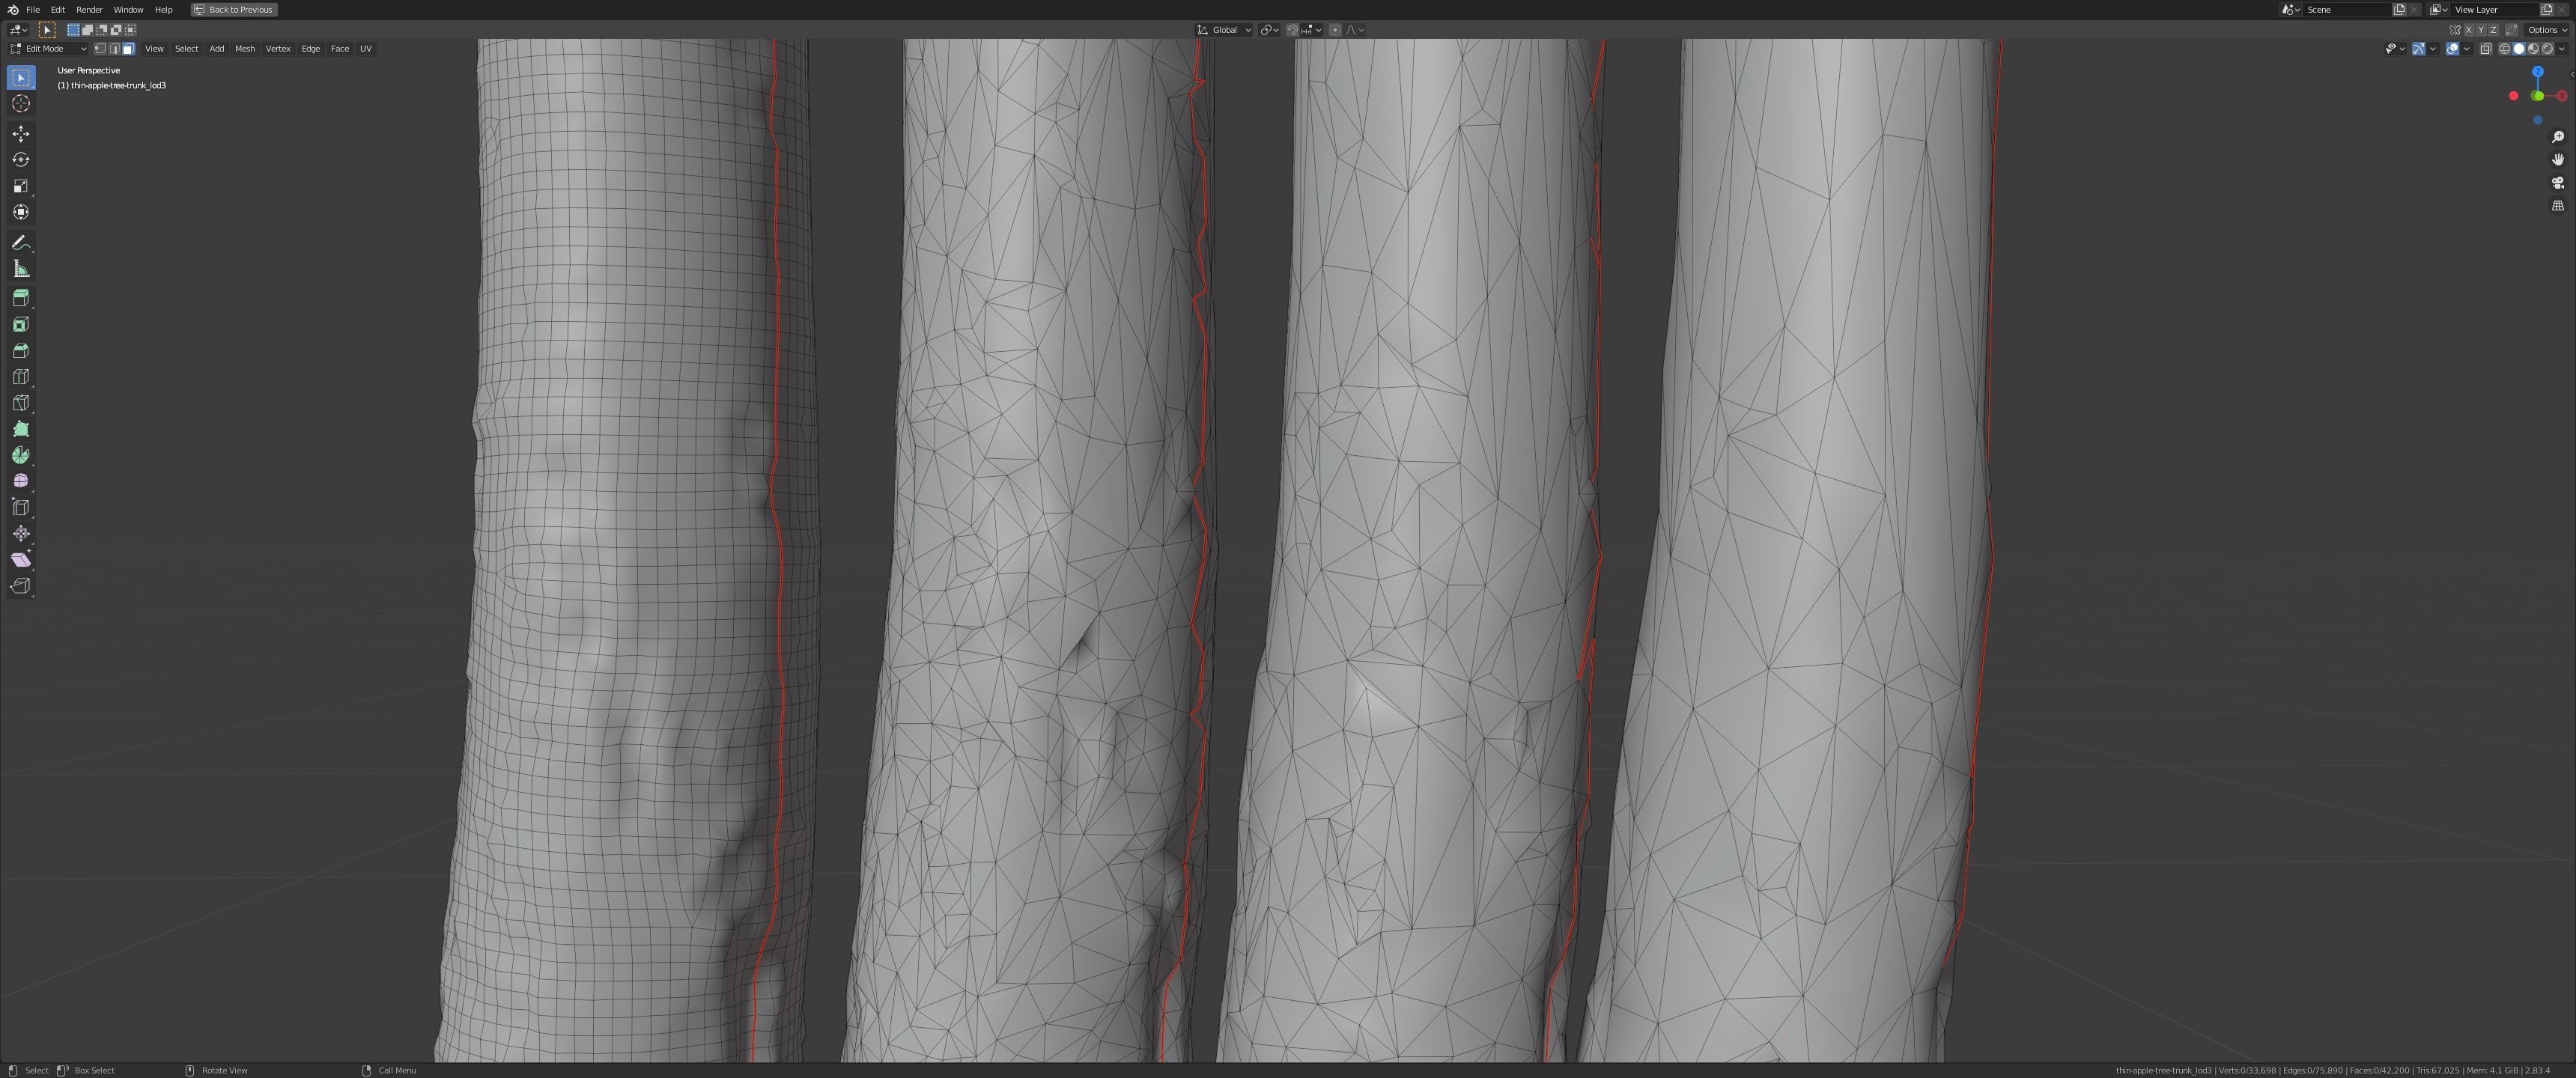Select the Smooth tool
This screenshot has width=2576, height=1078.
click(x=21, y=481)
